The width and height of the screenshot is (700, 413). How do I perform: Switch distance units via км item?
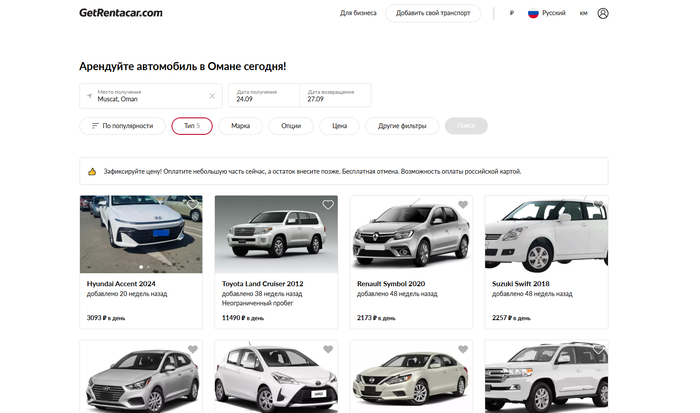pos(583,14)
